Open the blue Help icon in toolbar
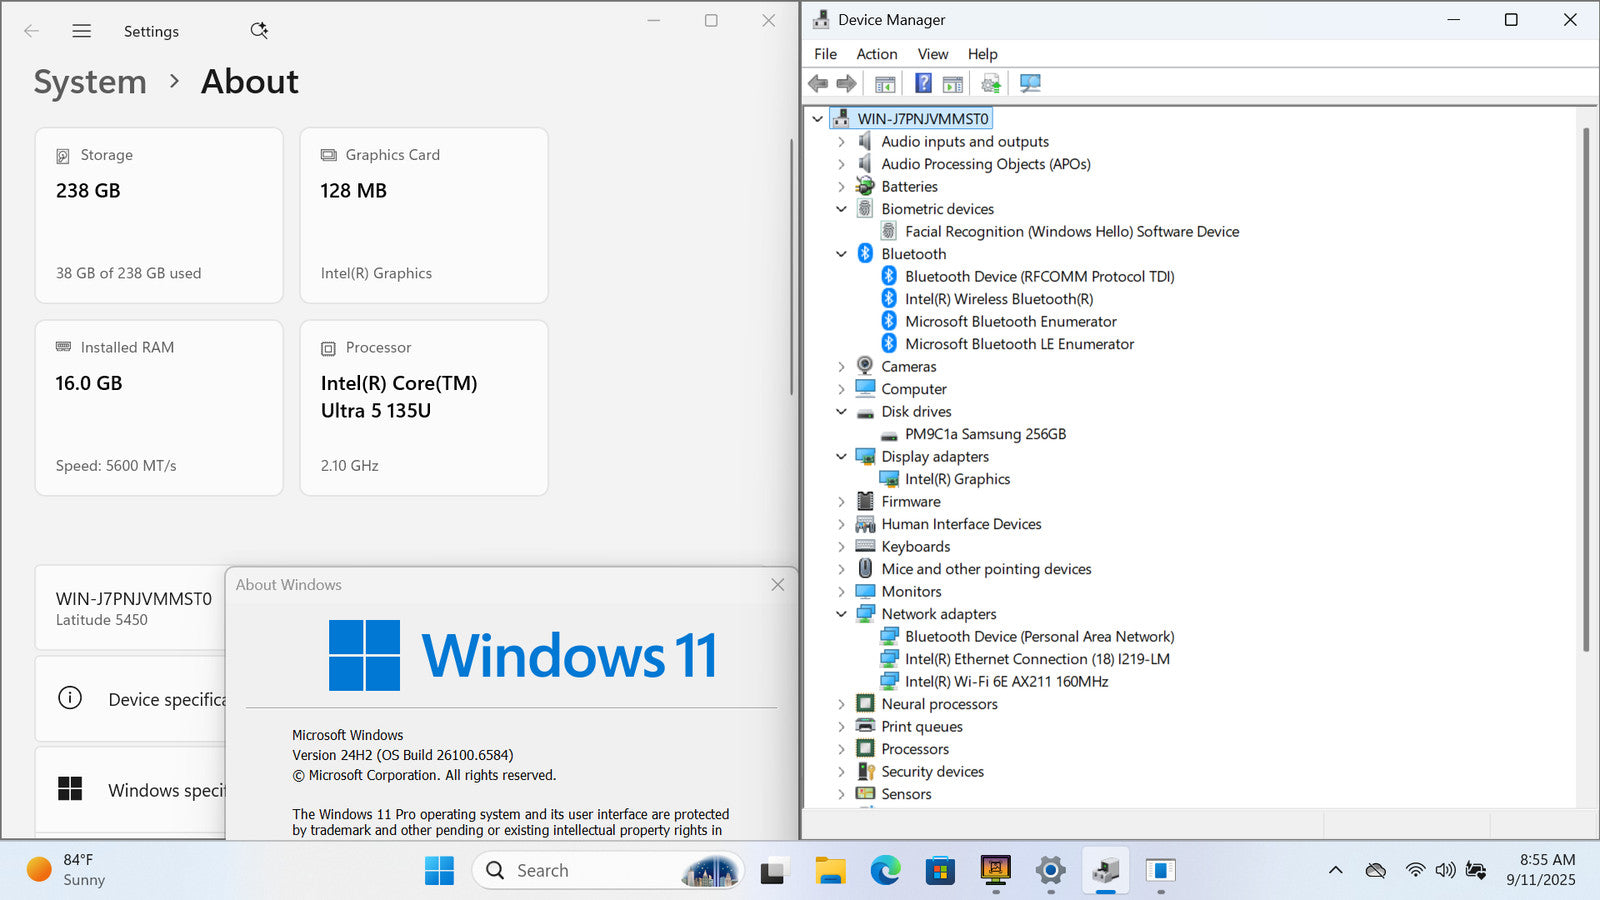The width and height of the screenshot is (1600, 900). pyautogui.click(x=923, y=84)
